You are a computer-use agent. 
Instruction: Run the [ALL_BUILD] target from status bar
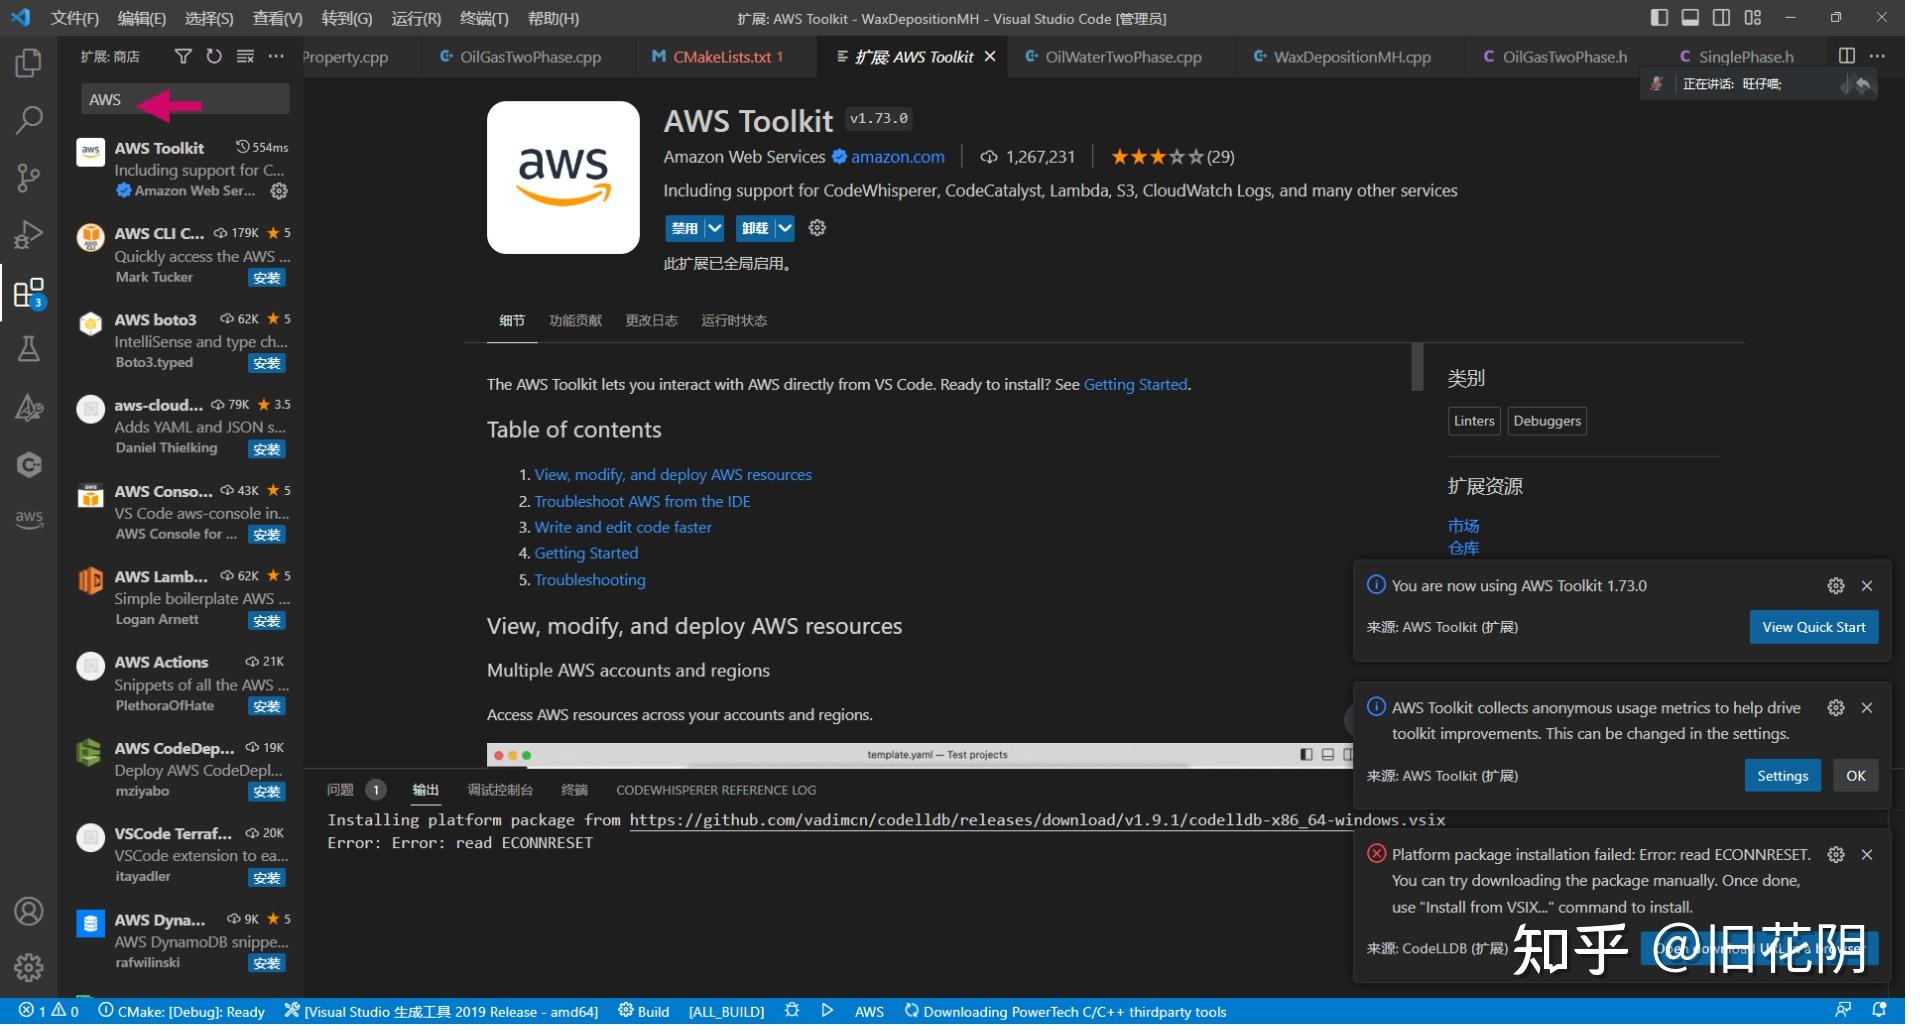[726, 1011]
